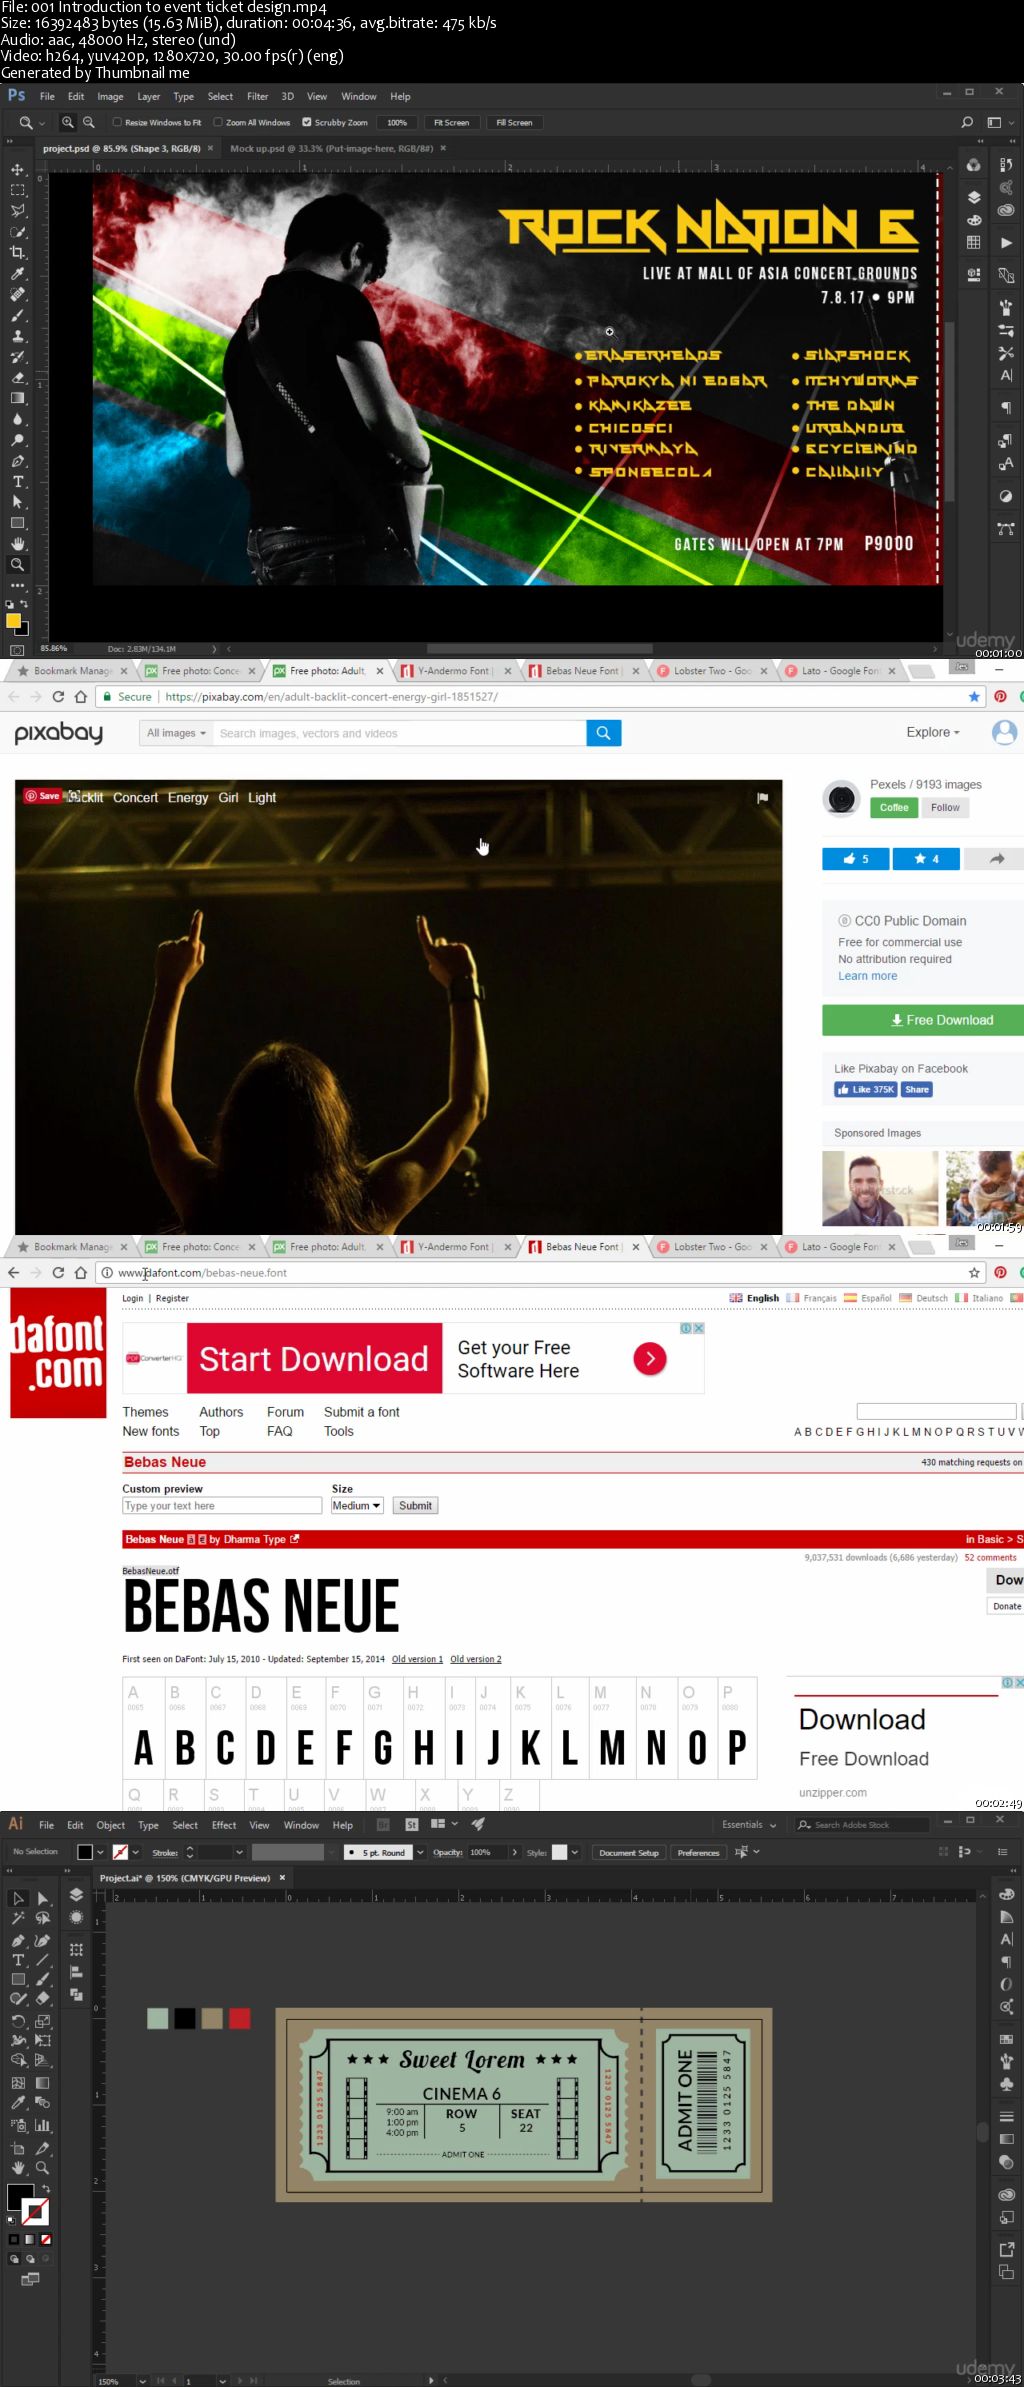Open the Object menu in Illustrator
1024x2387 pixels.
tap(110, 1826)
